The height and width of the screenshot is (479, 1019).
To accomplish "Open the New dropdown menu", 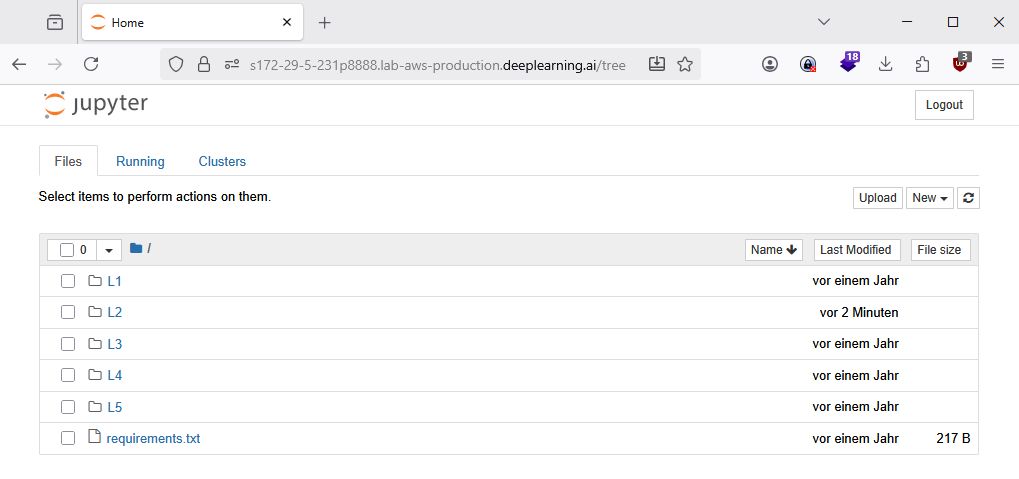I will [x=929, y=198].
